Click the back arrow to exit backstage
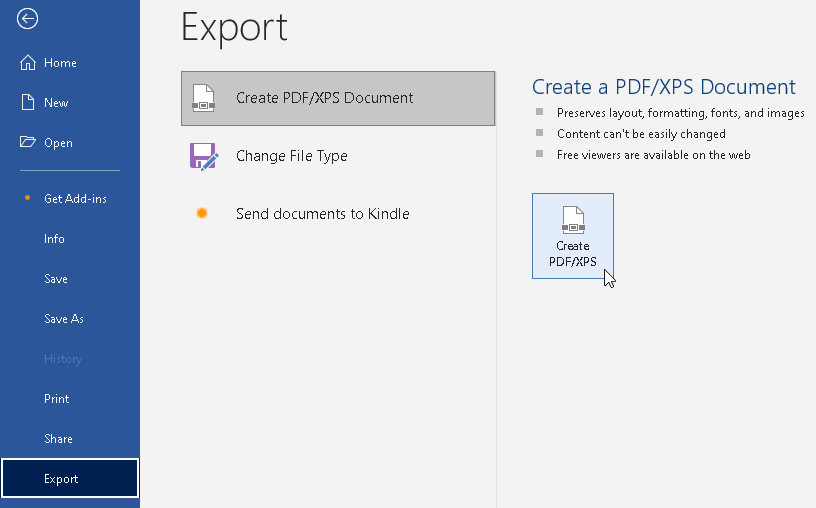Viewport: 816px width, 508px height. coord(28,19)
